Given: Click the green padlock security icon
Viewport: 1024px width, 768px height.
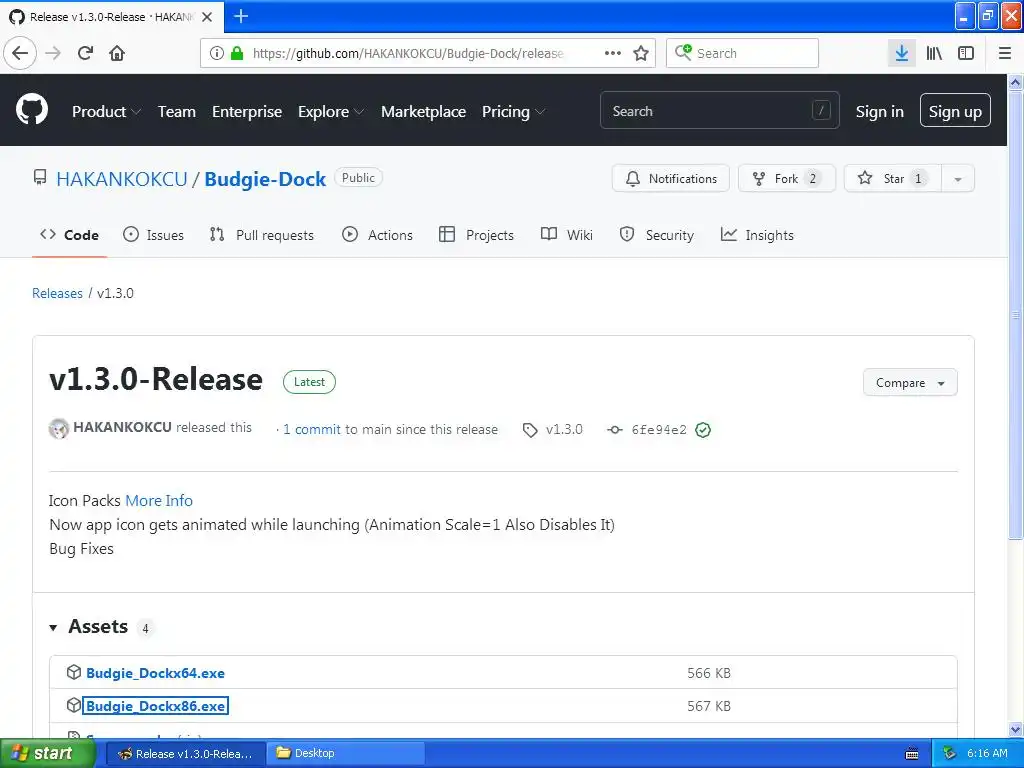Looking at the screenshot, I should [237, 53].
